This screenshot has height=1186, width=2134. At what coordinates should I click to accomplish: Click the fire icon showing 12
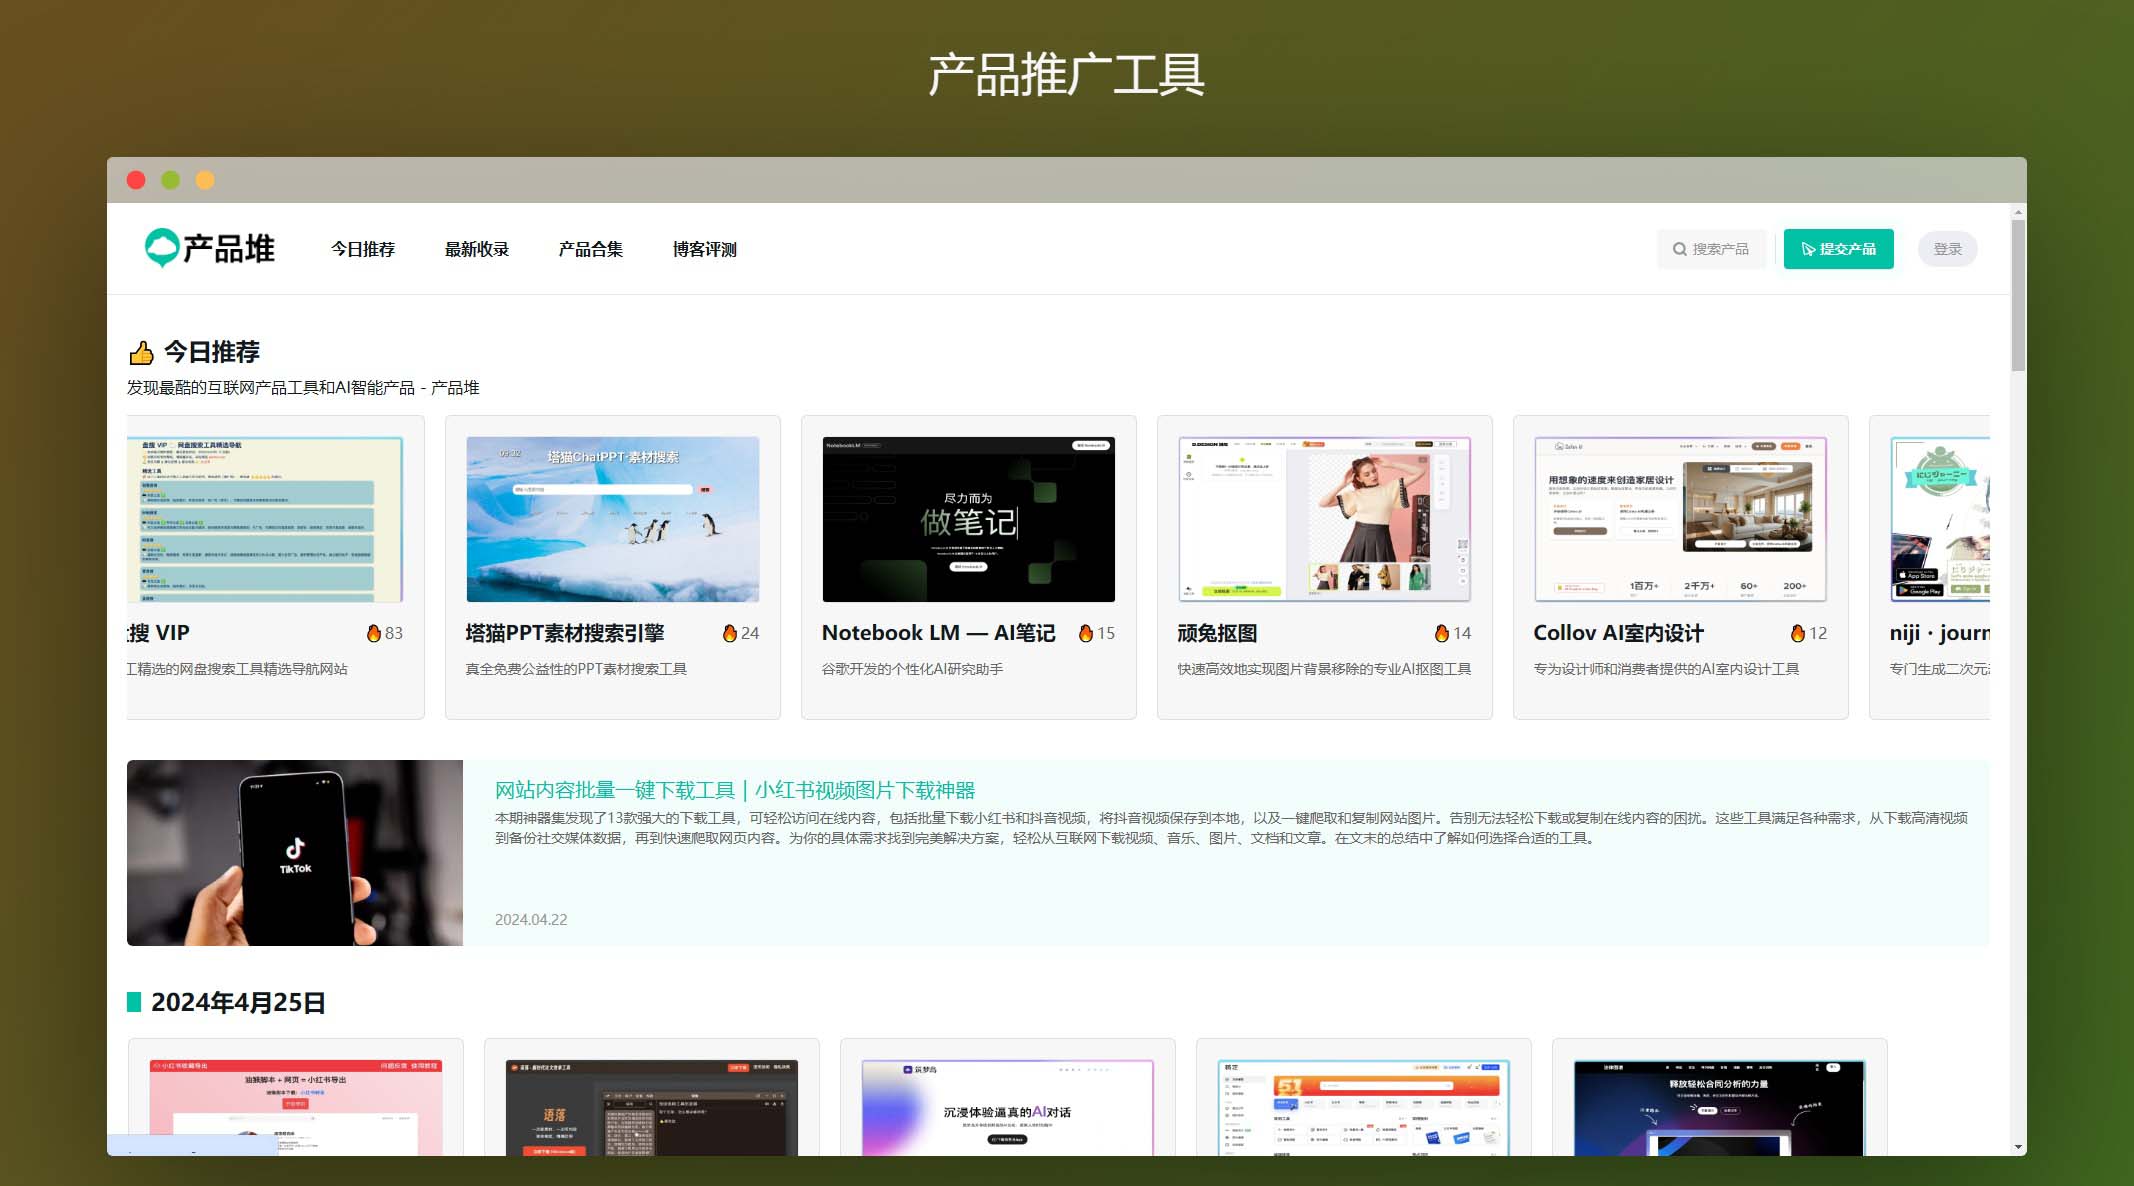coord(1798,633)
